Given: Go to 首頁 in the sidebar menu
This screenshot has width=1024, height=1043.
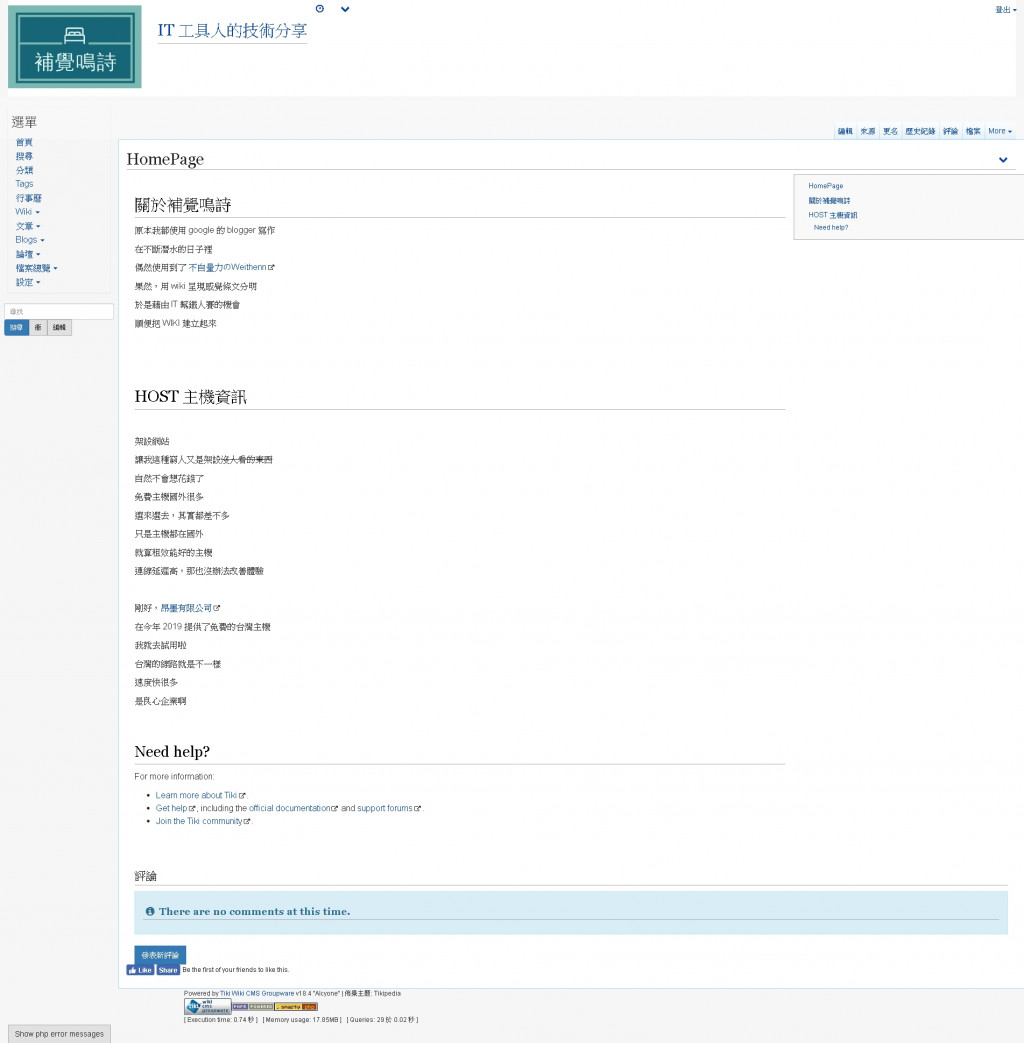Looking at the screenshot, I should tap(24, 142).
